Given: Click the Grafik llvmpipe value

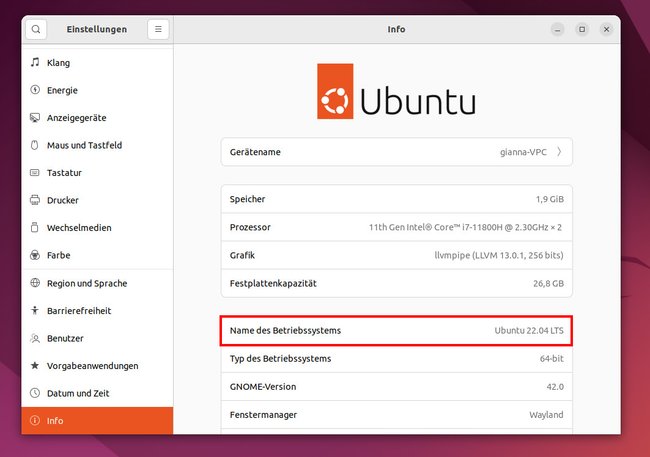Looking at the screenshot, I should pos(499,255).
